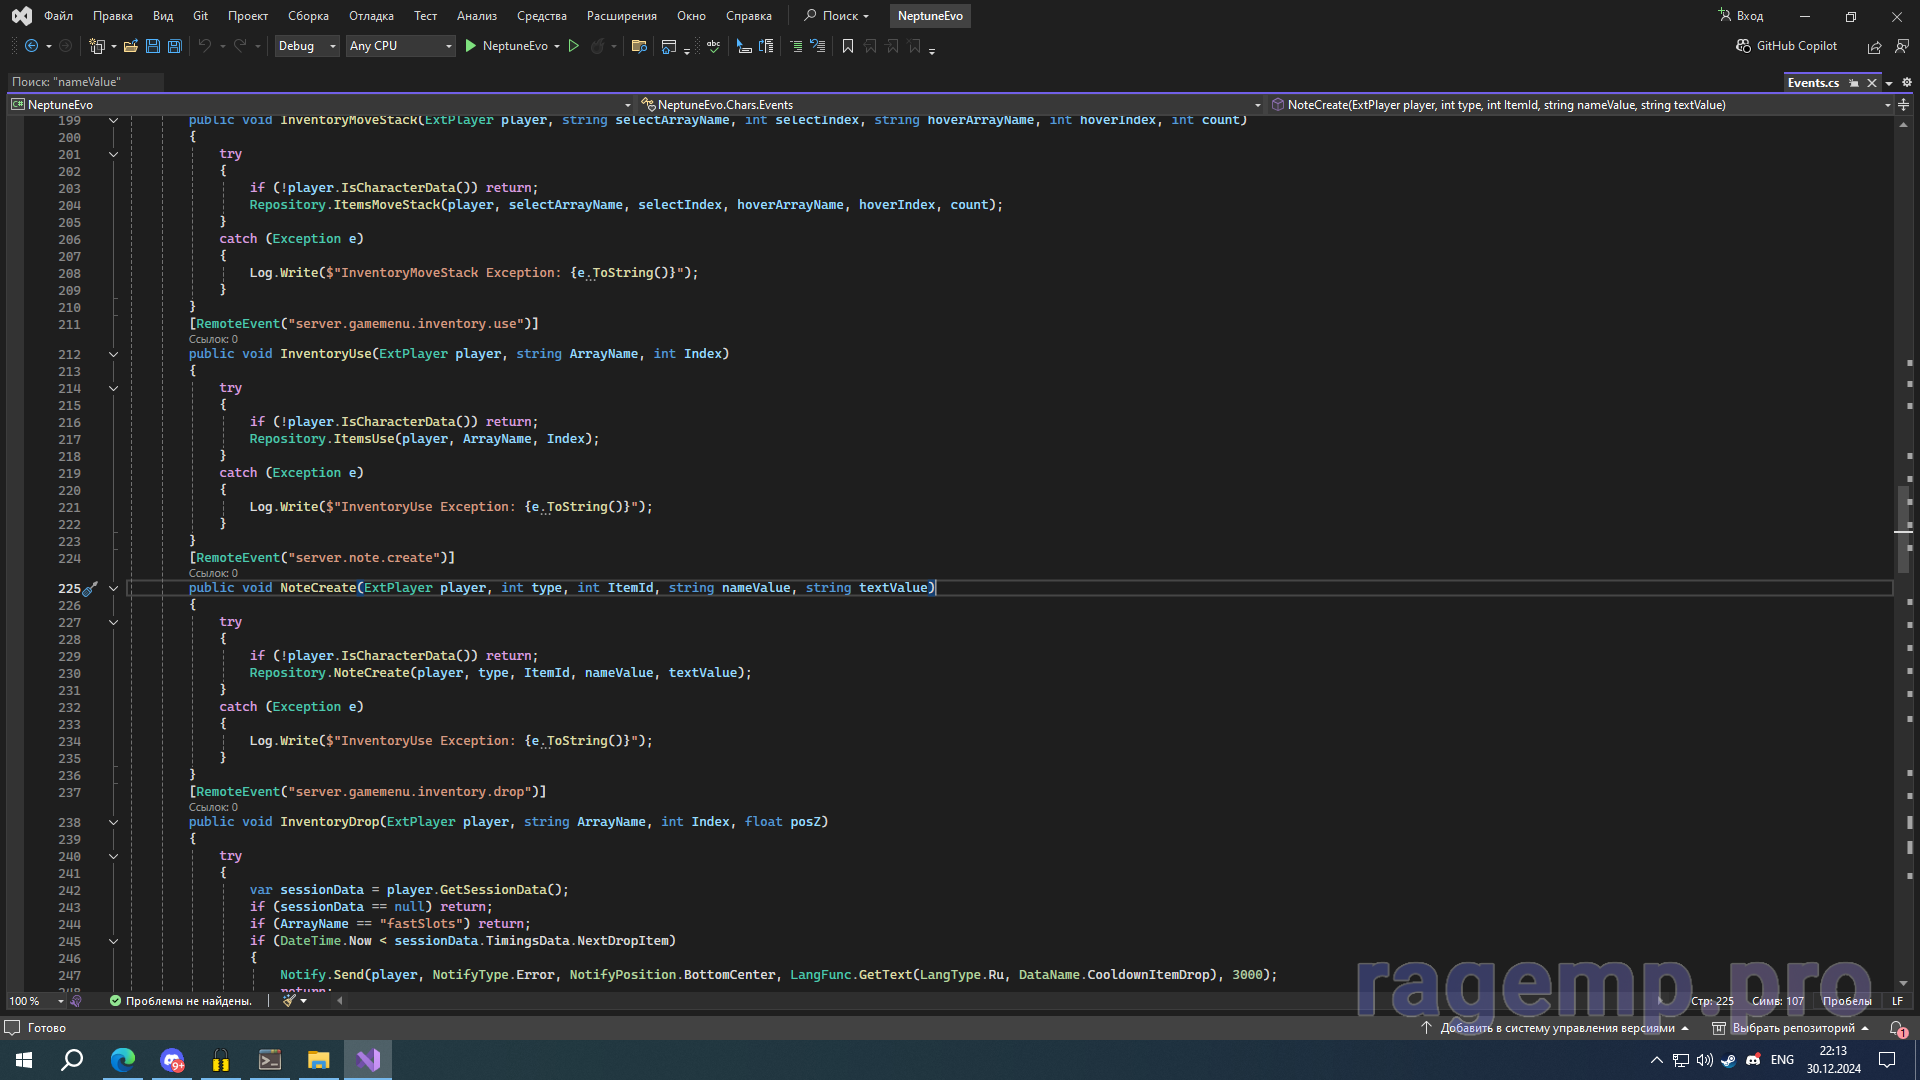Screen dimensions: 1920x1080
Task: Click the Open File folder icon
Action: pos(130,46)
